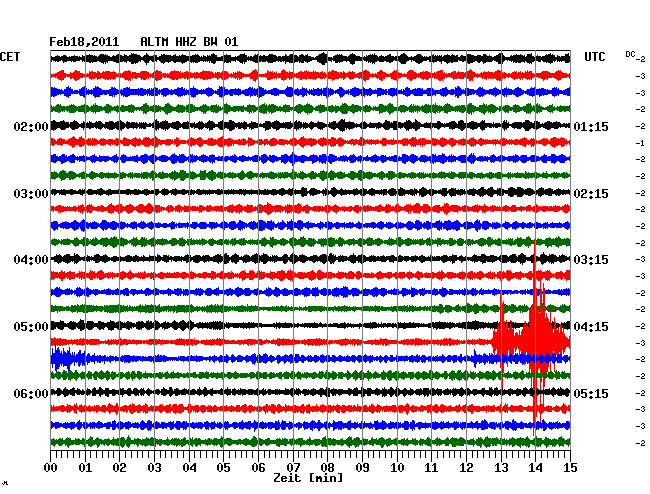This screenshot has width=650, height=494.
Task: Click the 01:15 UTC time label
Action: [591, 126]
